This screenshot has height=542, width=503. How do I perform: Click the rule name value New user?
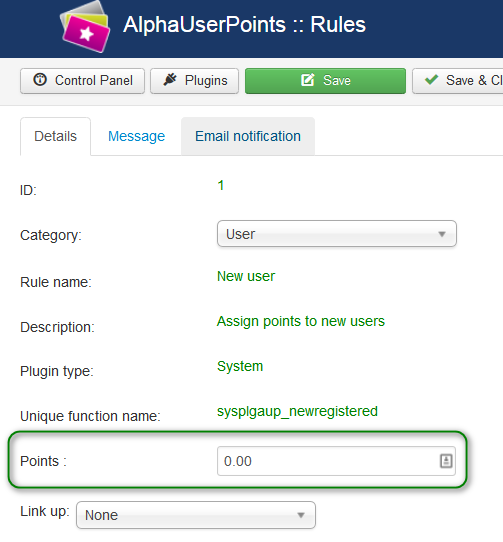[x=246, y=277]
